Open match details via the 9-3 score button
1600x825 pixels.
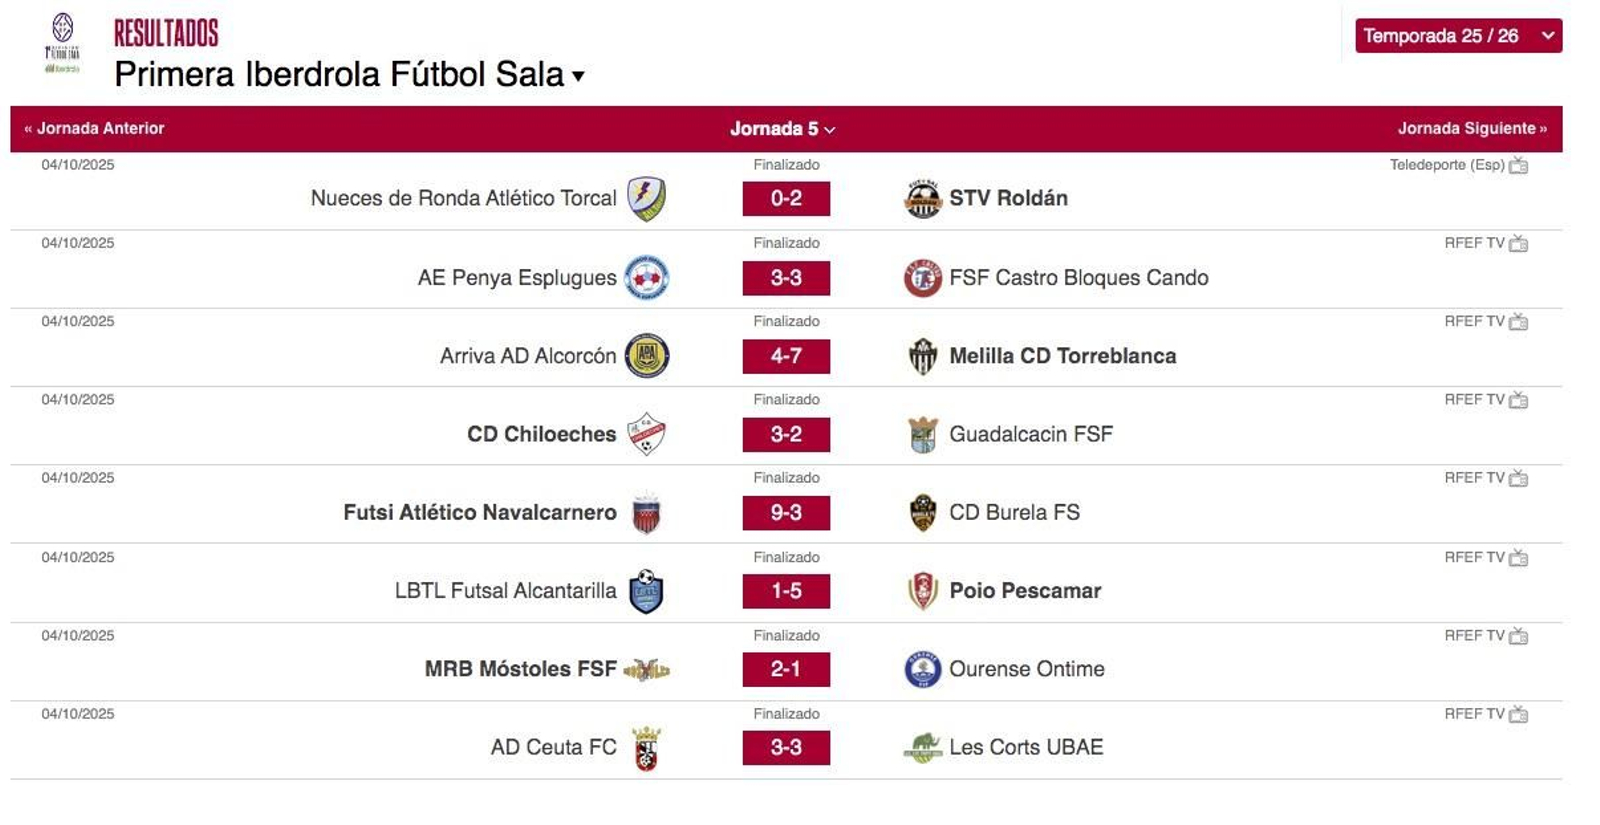pos(787,512)
